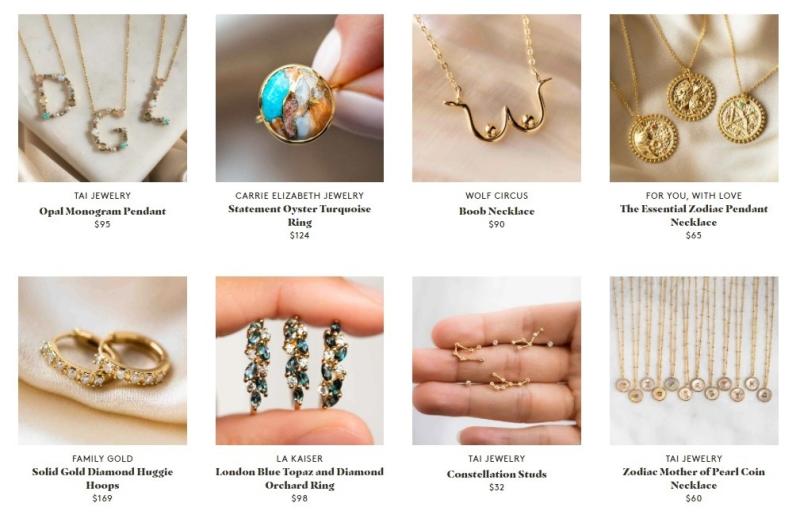View the Boob Necklace product image
This screenshot has height=522, width=800.
tap(496, 98)
